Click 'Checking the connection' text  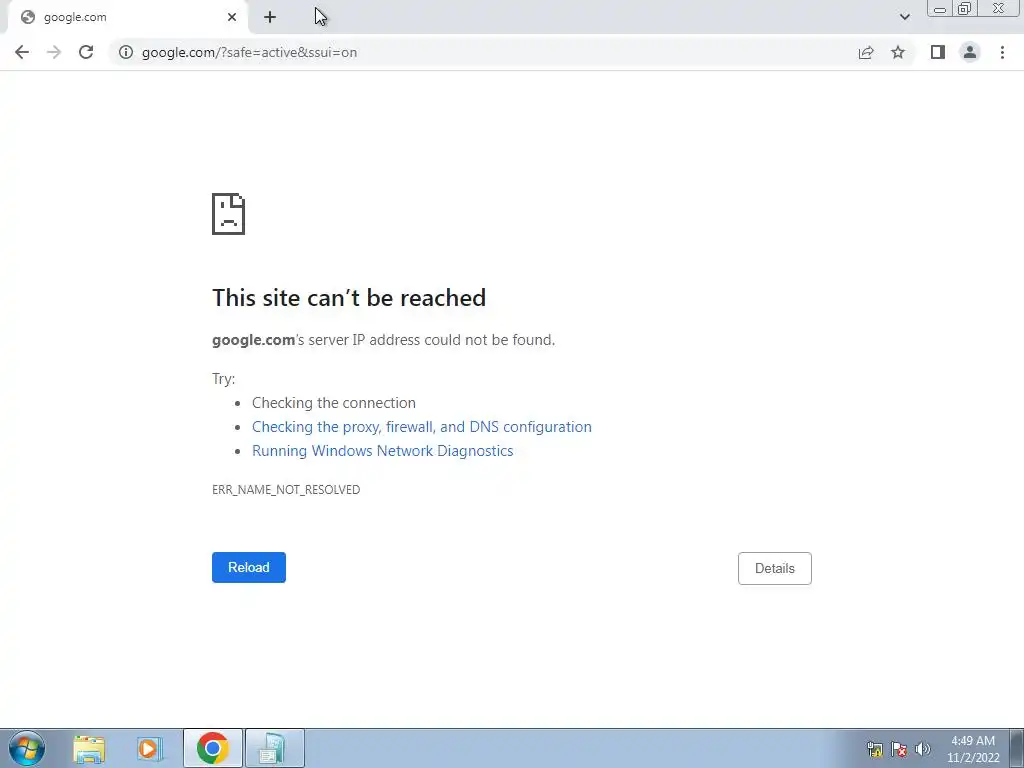[334, 403]
